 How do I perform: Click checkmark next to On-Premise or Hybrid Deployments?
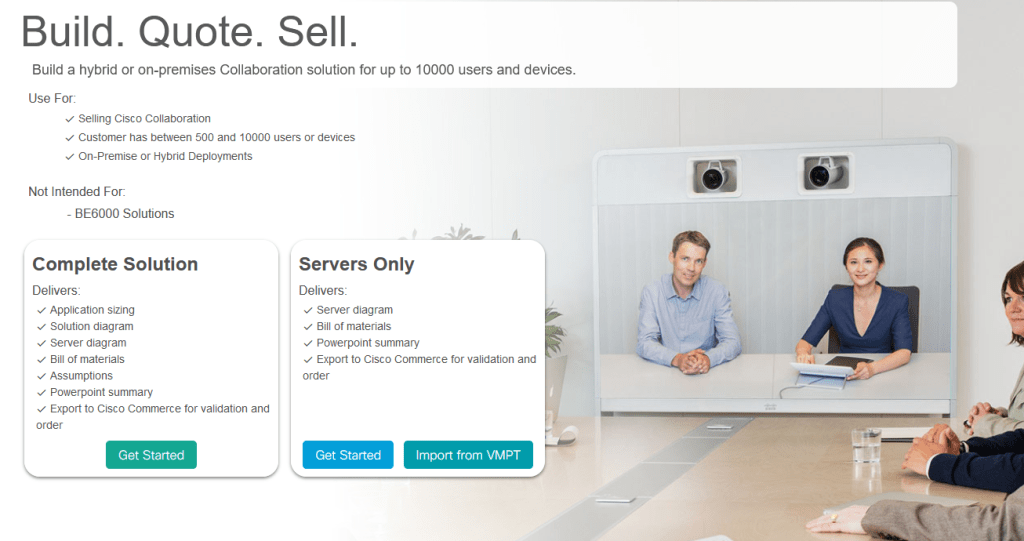tap(69, 157)
